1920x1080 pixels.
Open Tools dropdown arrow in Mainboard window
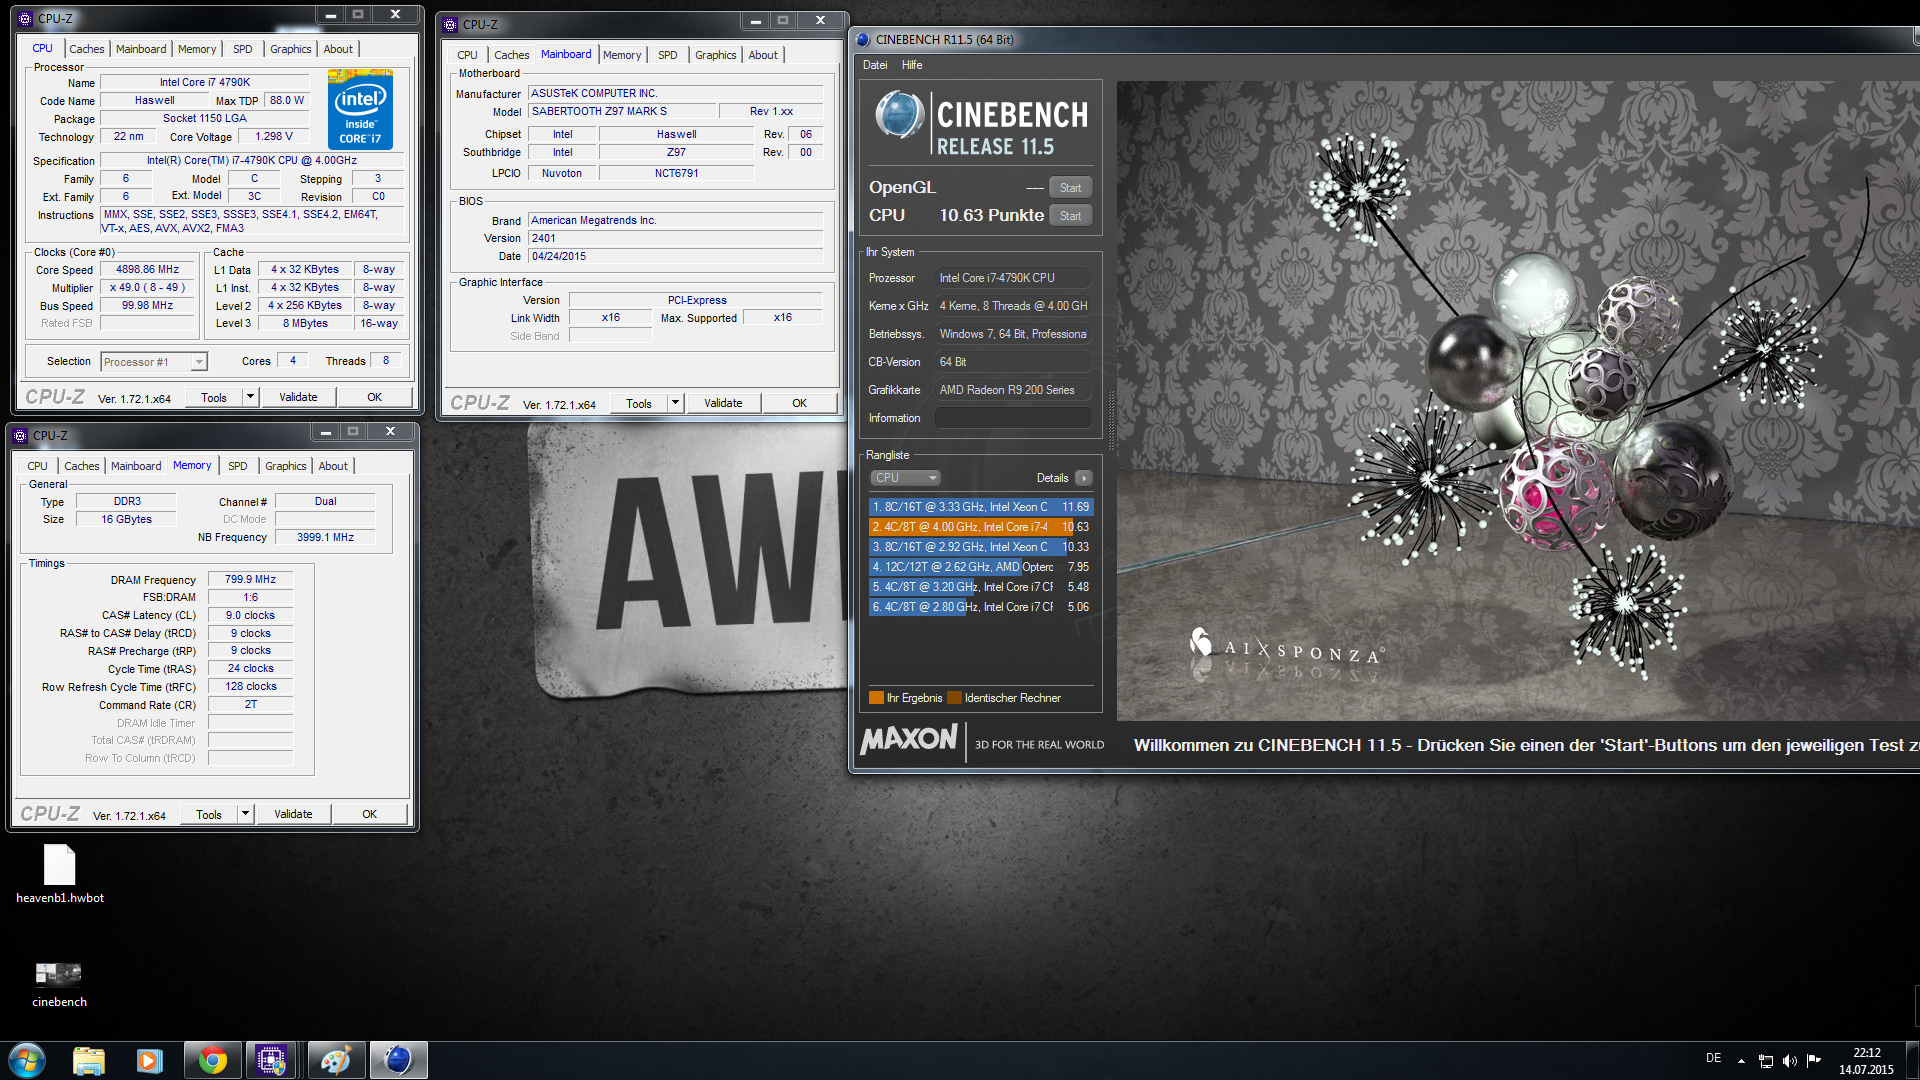675,403
